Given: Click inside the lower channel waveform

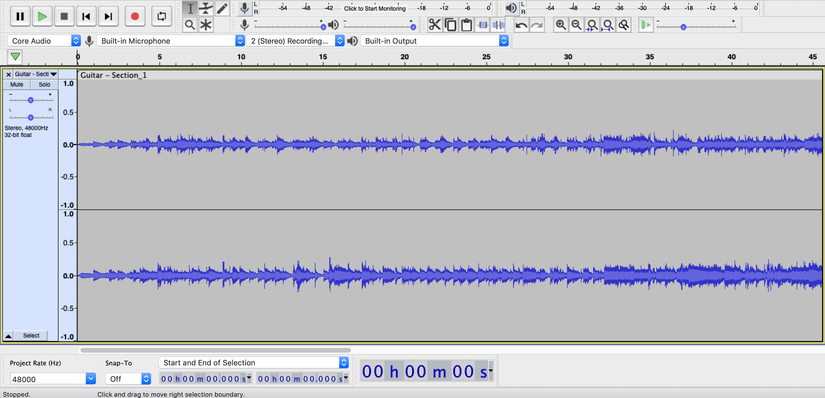Looking at the screenshot, I should pyautogui.click(x=450, y=275).
